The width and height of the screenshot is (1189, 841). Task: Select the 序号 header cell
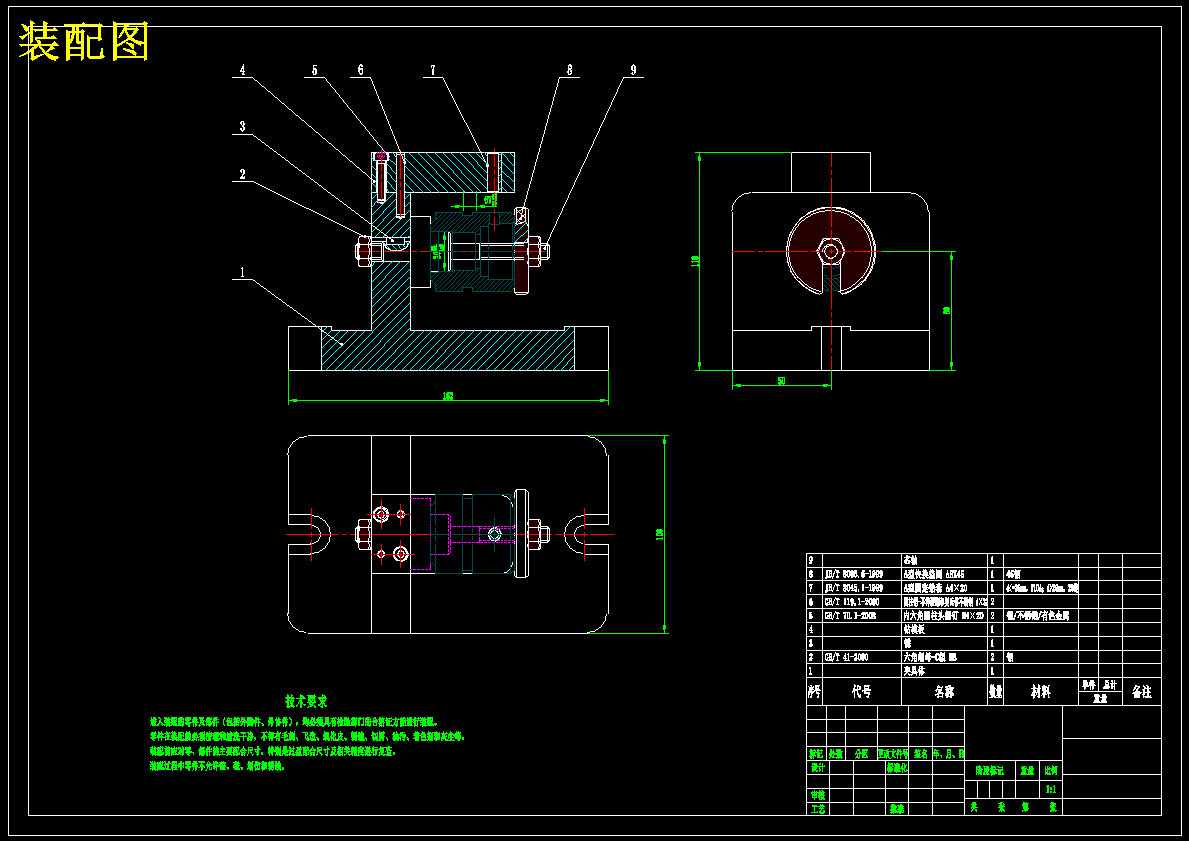[x=814, y=692]
